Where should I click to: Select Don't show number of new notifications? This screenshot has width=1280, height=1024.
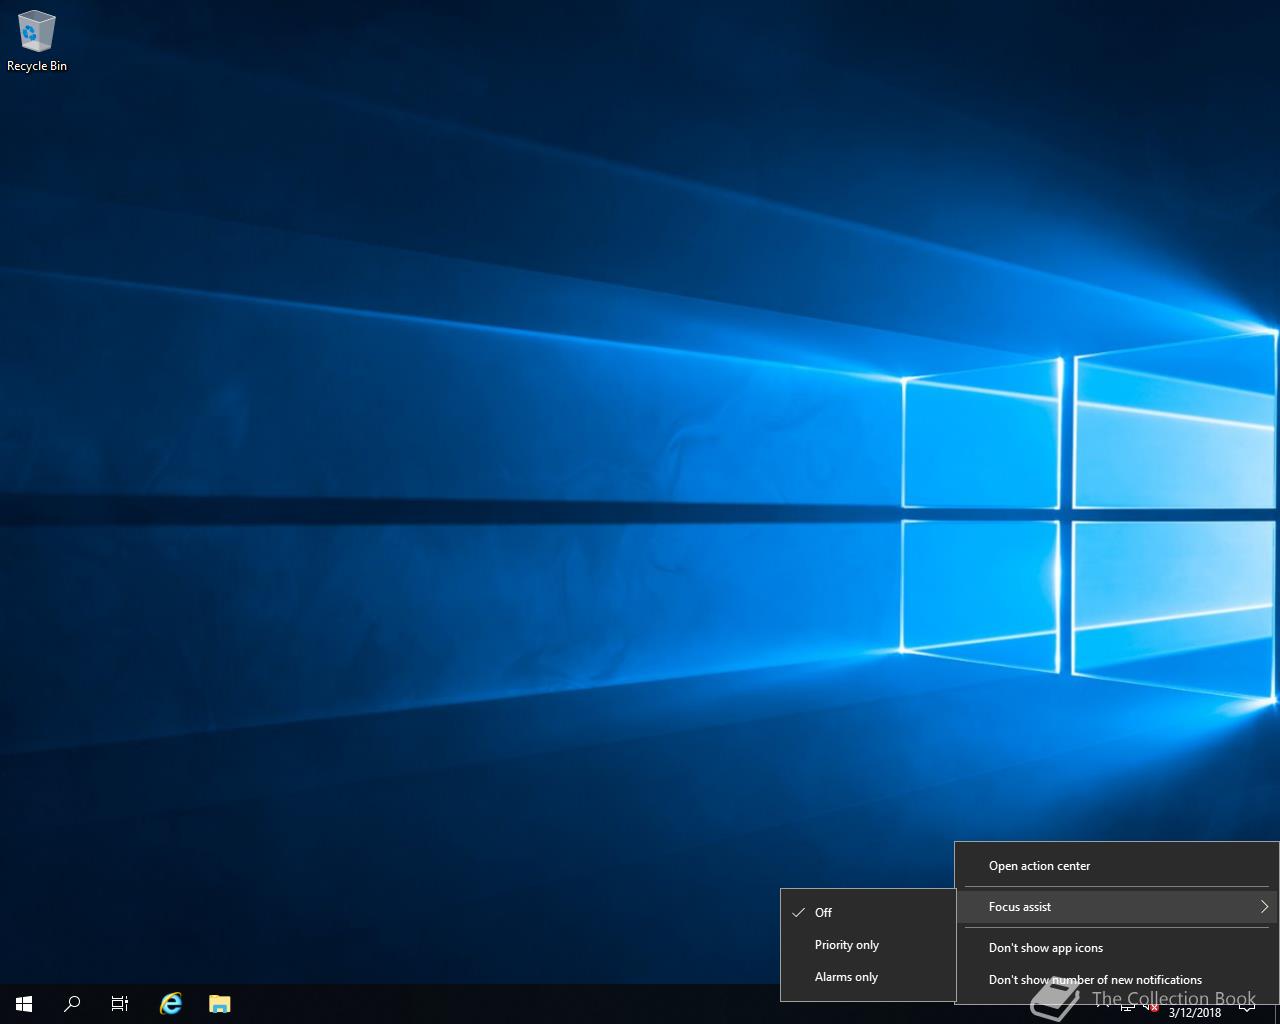[1117, 980]
